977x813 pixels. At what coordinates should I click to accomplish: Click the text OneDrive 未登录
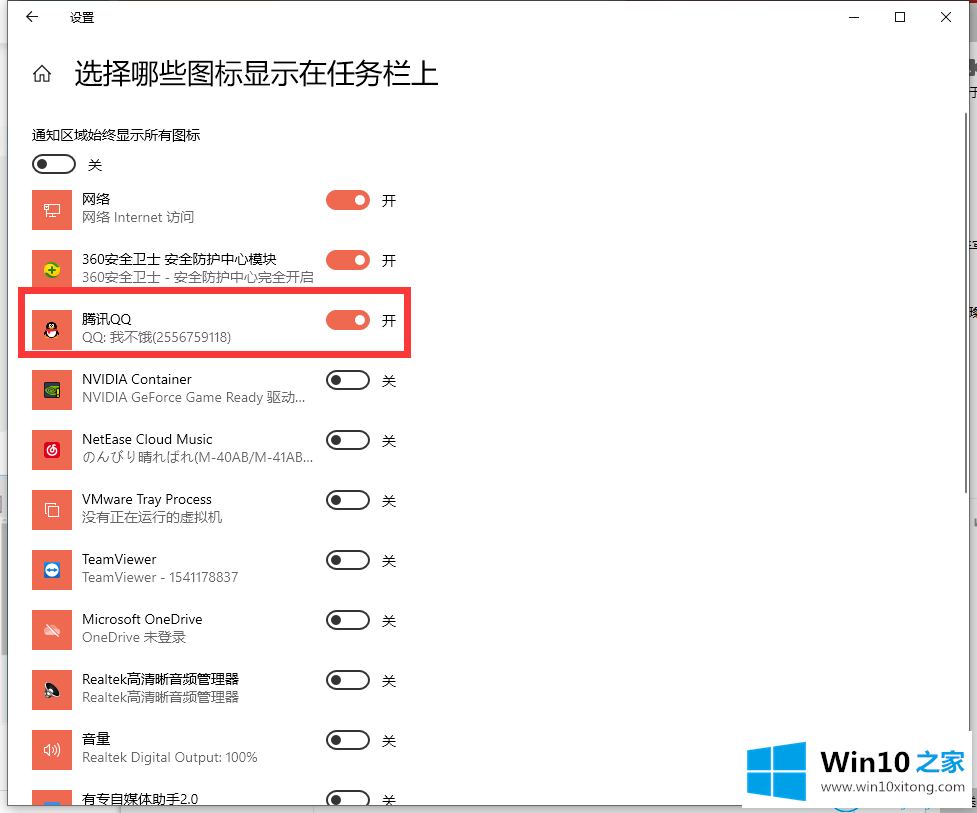[x=134, y=637]
